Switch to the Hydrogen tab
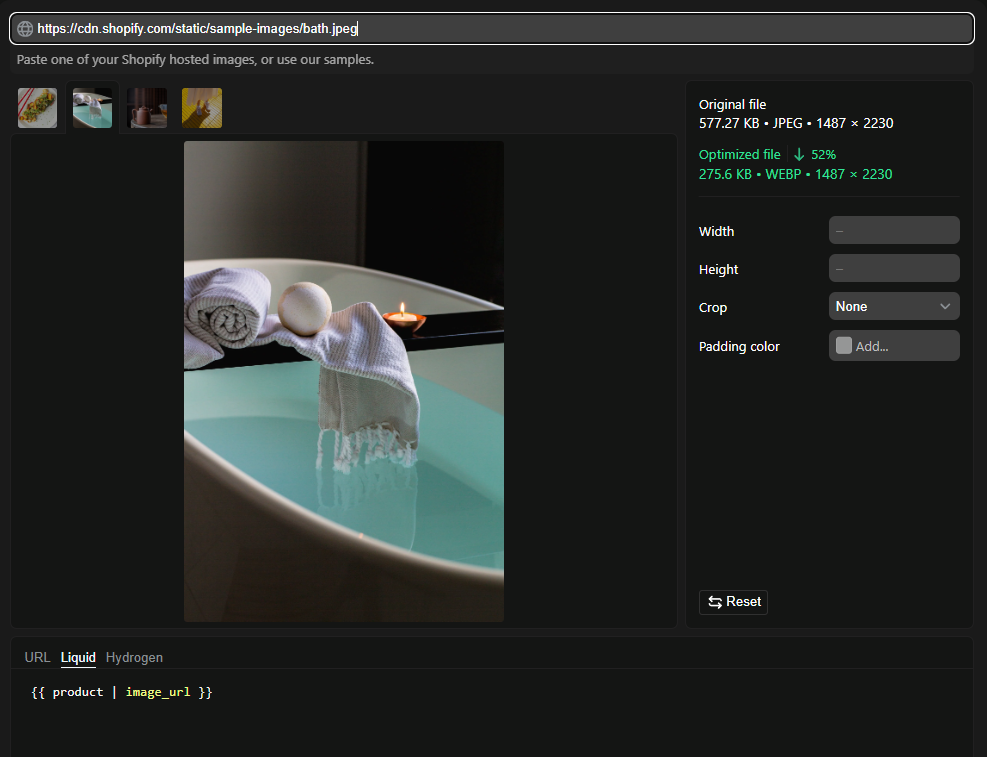This screenshot has height=757, width=987. tap(134, 657)
